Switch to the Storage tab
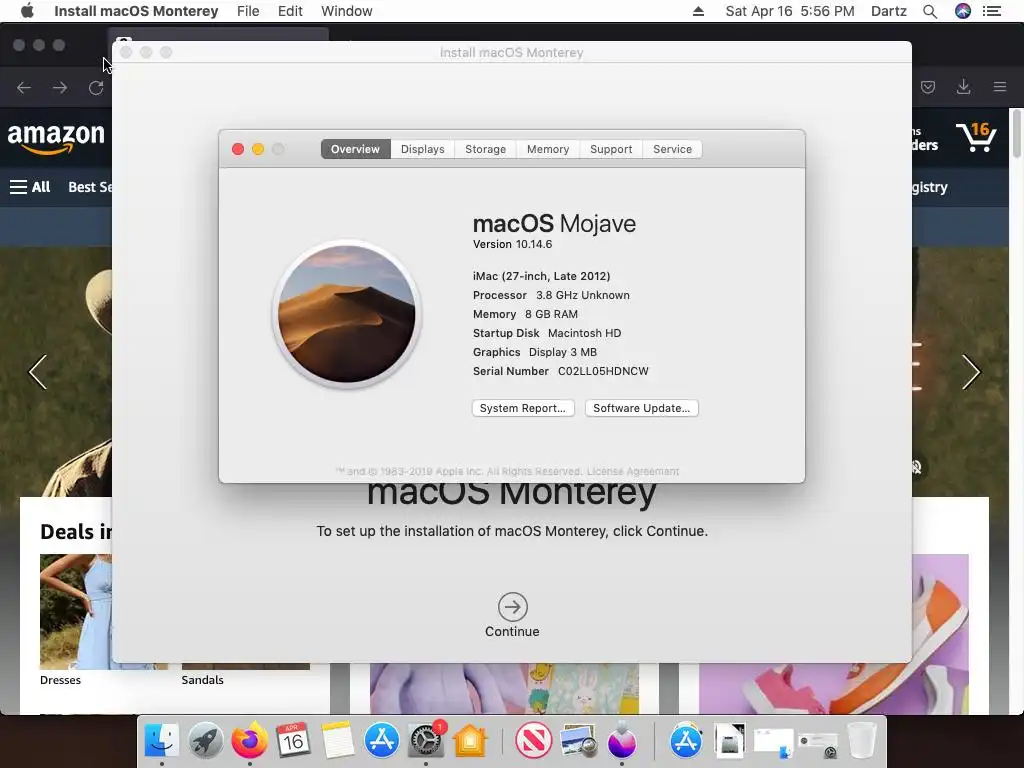The image size is (1024, 768). pyautogui.click(x=485, y=149)
